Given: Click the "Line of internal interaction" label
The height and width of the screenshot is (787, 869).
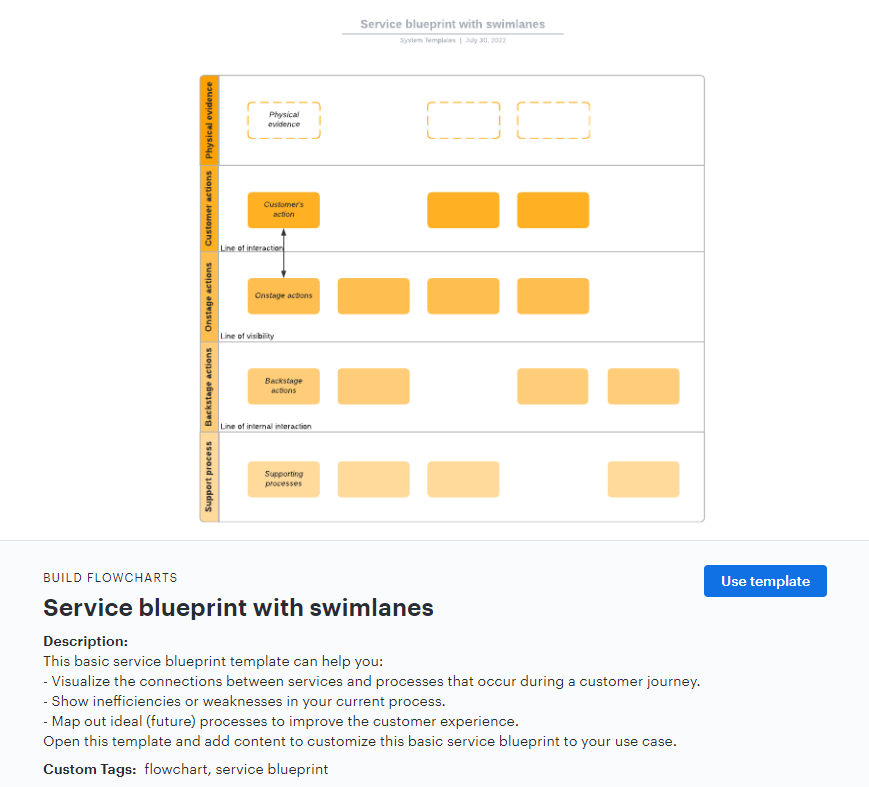Looking at the screenshot, I should click(266, 426).
